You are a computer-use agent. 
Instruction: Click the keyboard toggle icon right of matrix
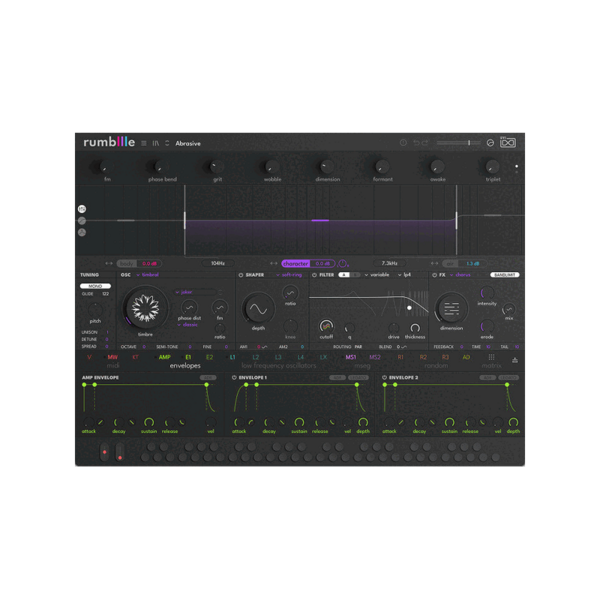(515, 360)
